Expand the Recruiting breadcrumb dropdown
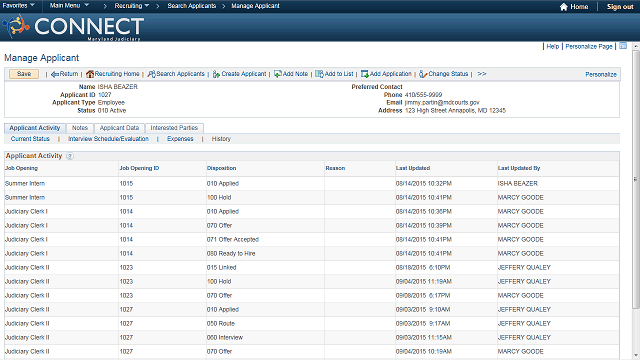 click(131, 6)
